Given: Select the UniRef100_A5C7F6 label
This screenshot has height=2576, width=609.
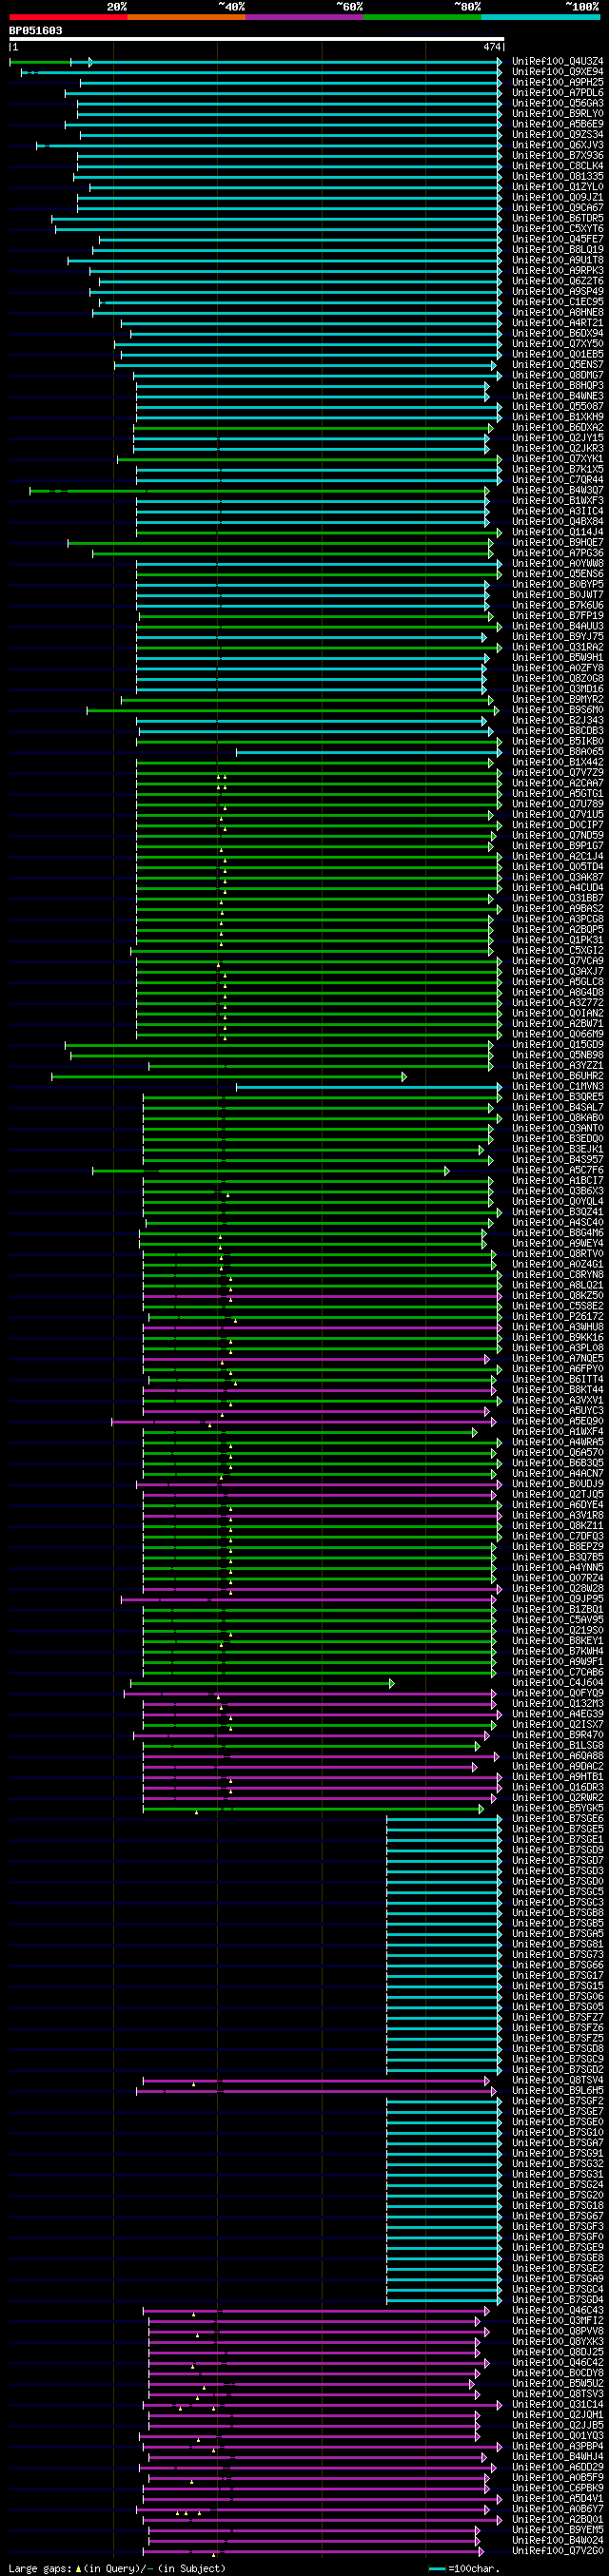Looking at the screenshot, I should [x=557, y=1170].
